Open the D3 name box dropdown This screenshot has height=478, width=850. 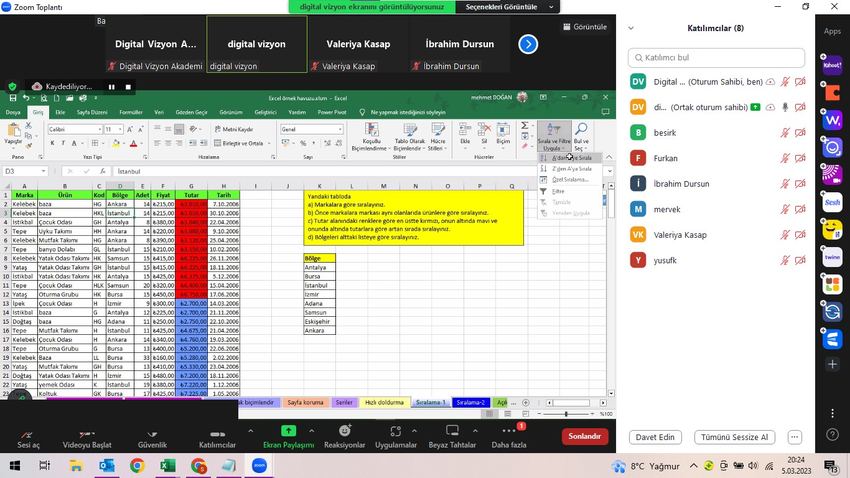[x=43, y=171]
